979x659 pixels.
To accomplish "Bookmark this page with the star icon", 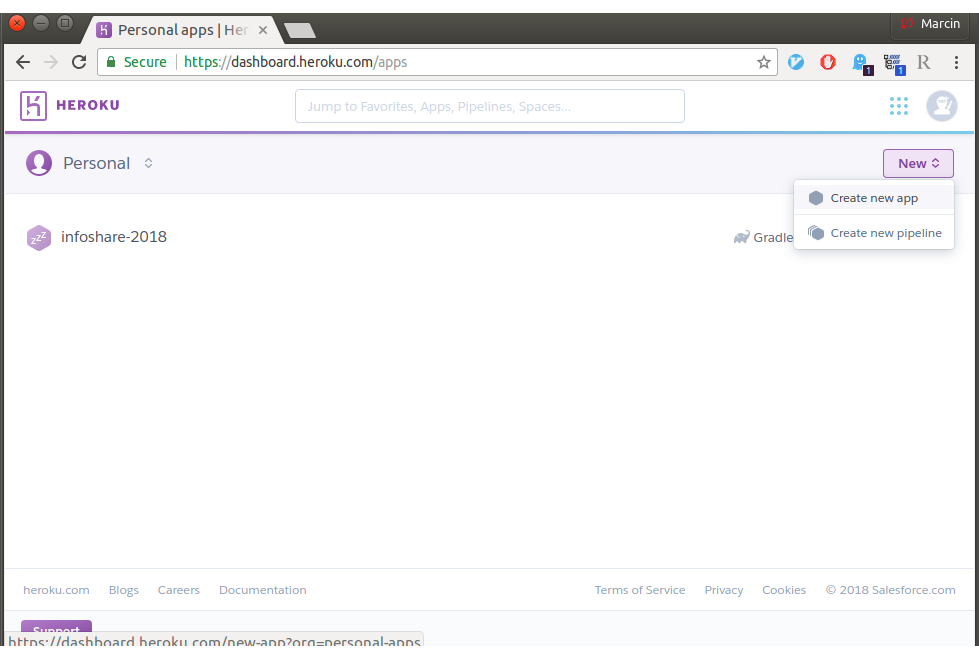I will [x=764, y=62].
